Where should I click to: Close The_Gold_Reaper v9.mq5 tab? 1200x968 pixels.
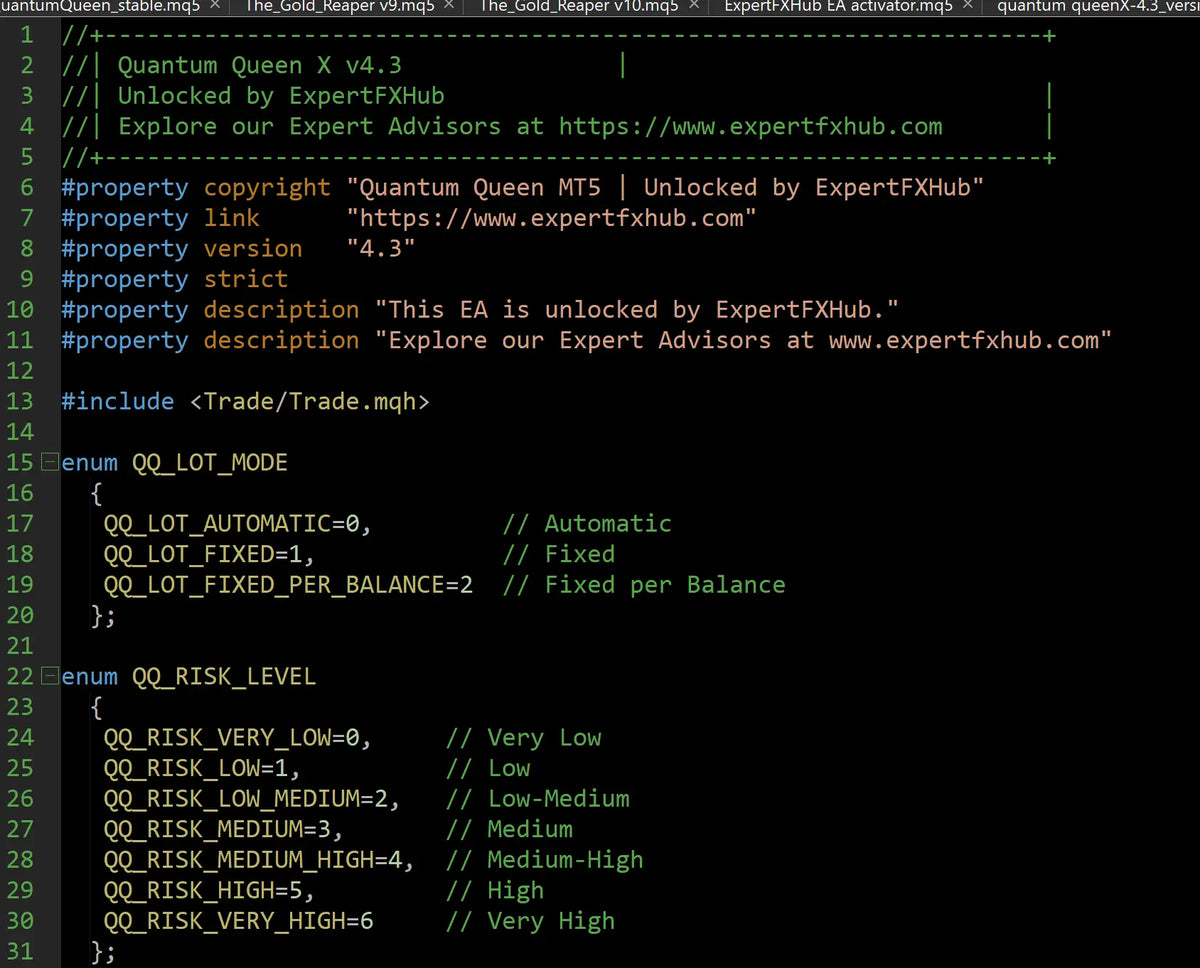[449, 6]
